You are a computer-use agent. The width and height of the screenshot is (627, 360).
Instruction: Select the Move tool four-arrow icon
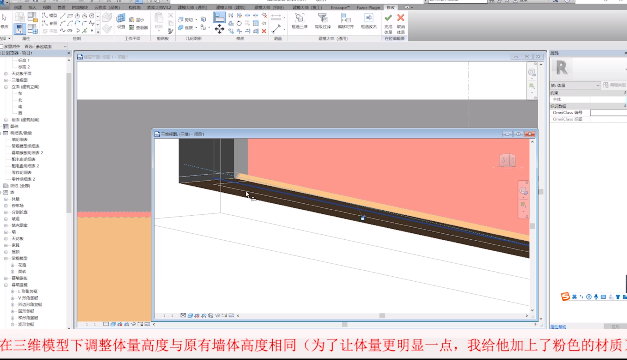(219, 29)
